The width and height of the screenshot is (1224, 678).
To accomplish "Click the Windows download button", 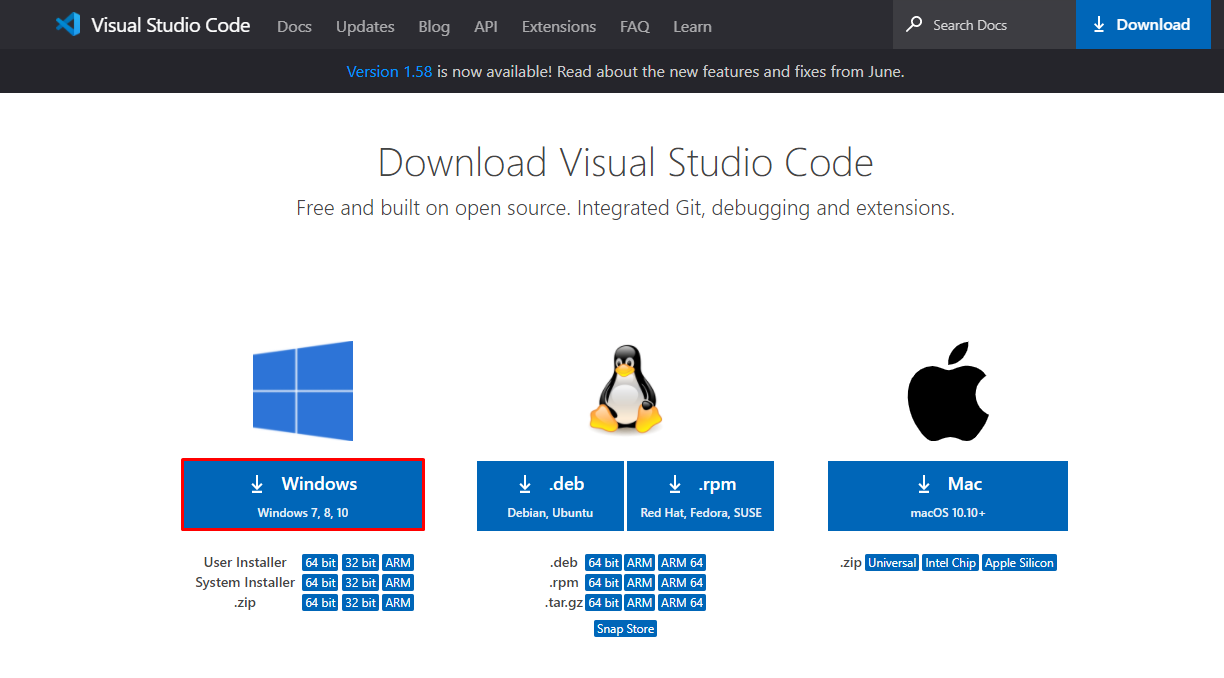I will [x=303, y=495].
